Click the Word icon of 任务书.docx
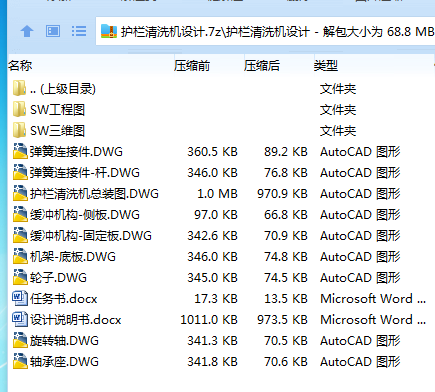The height and width of the screenshot is (392, 435). (20, 298)
